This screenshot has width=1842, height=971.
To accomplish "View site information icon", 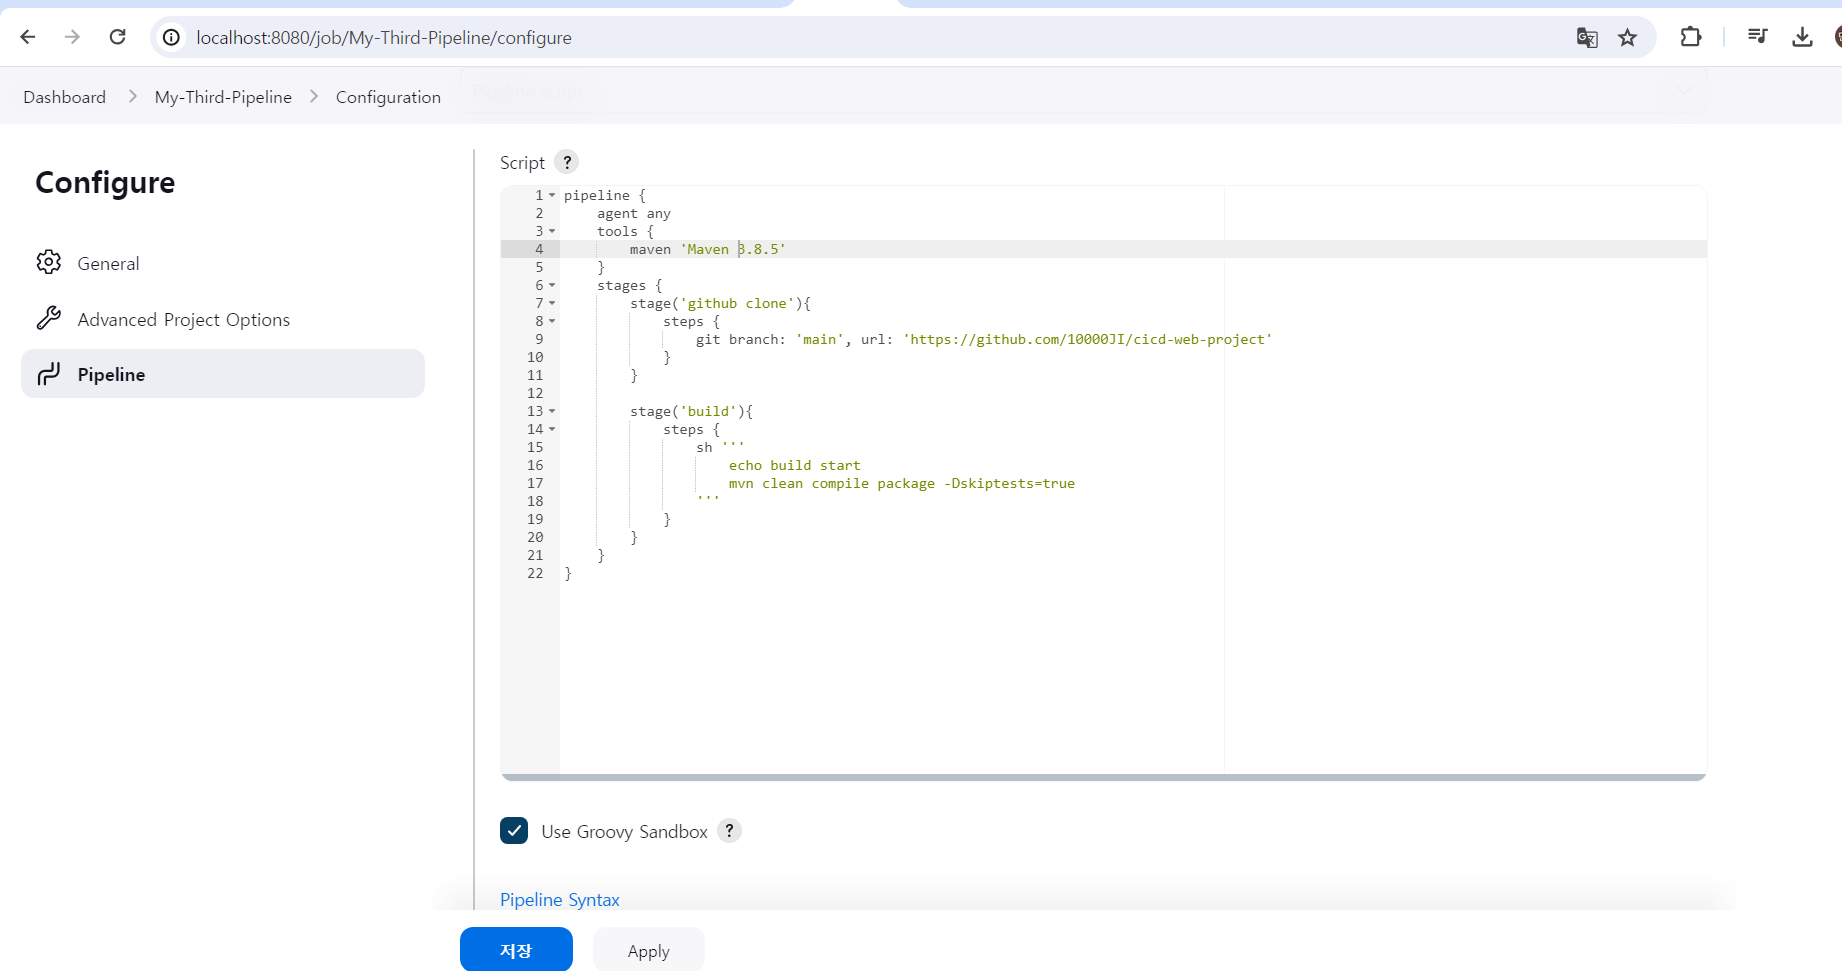I will [172, 37].
